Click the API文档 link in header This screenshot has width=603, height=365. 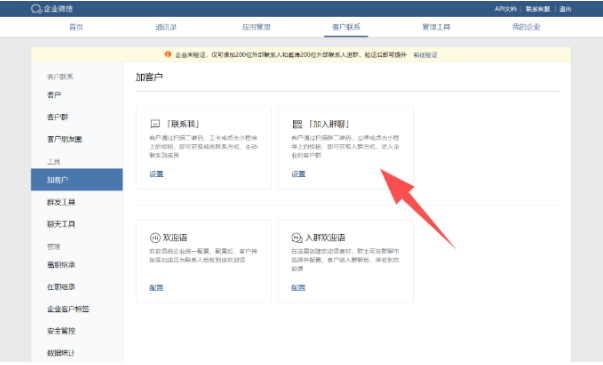pos(505,9)
